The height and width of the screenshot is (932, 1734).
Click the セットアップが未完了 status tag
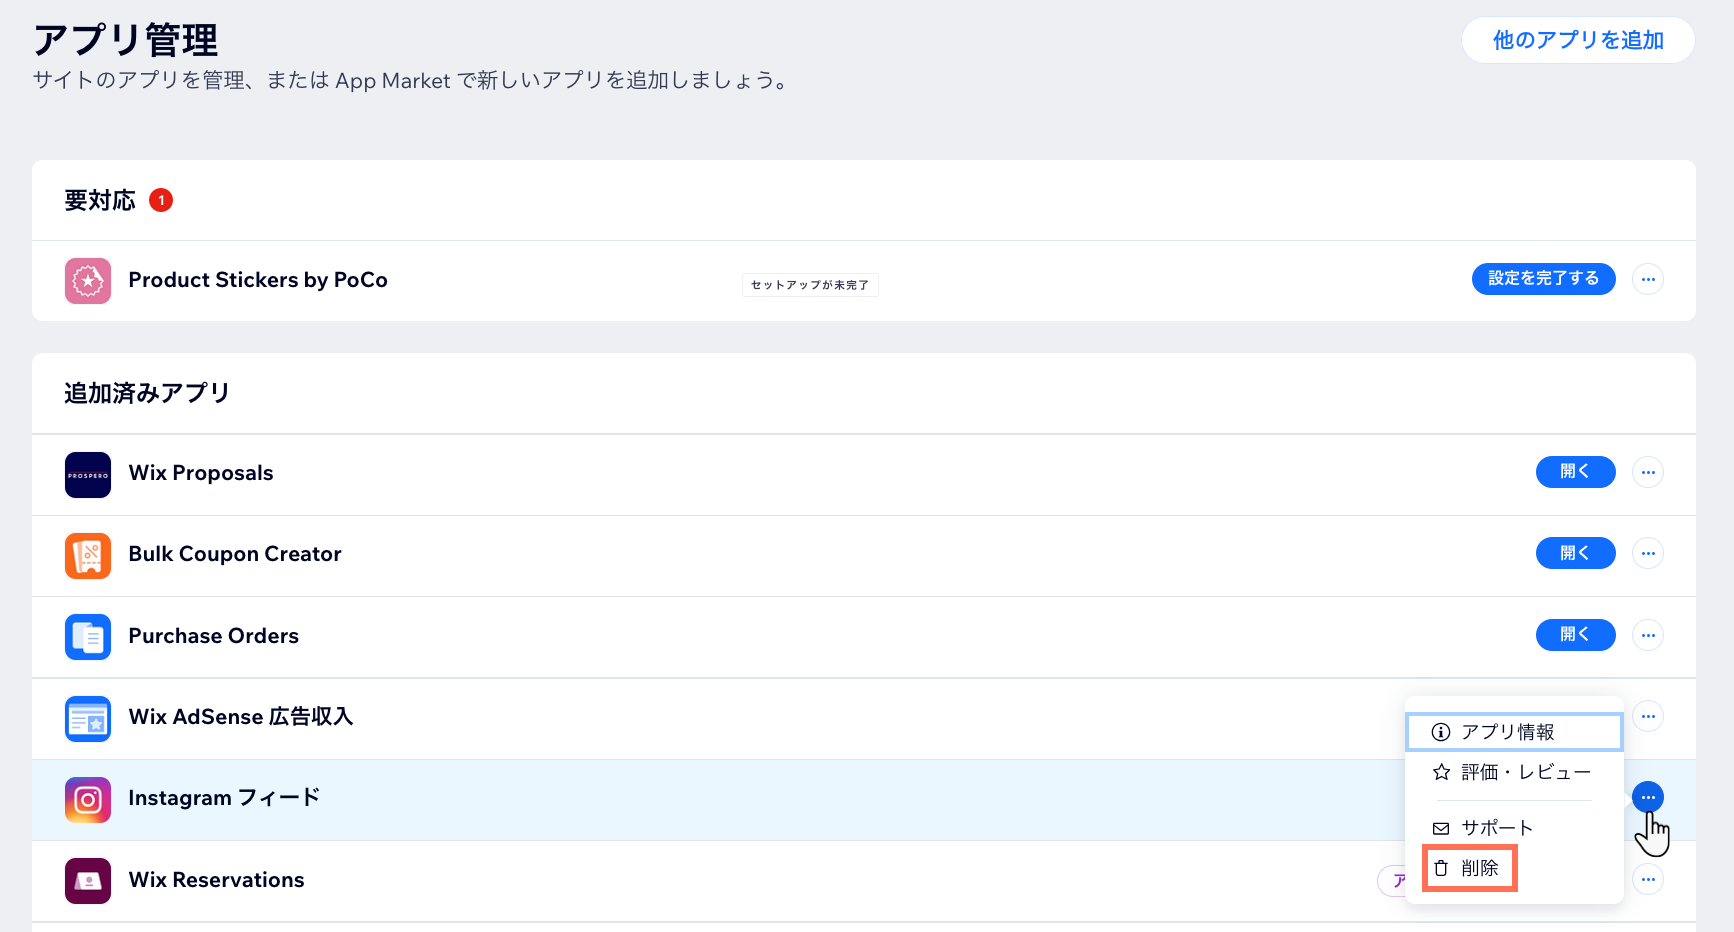coord(810,284)
